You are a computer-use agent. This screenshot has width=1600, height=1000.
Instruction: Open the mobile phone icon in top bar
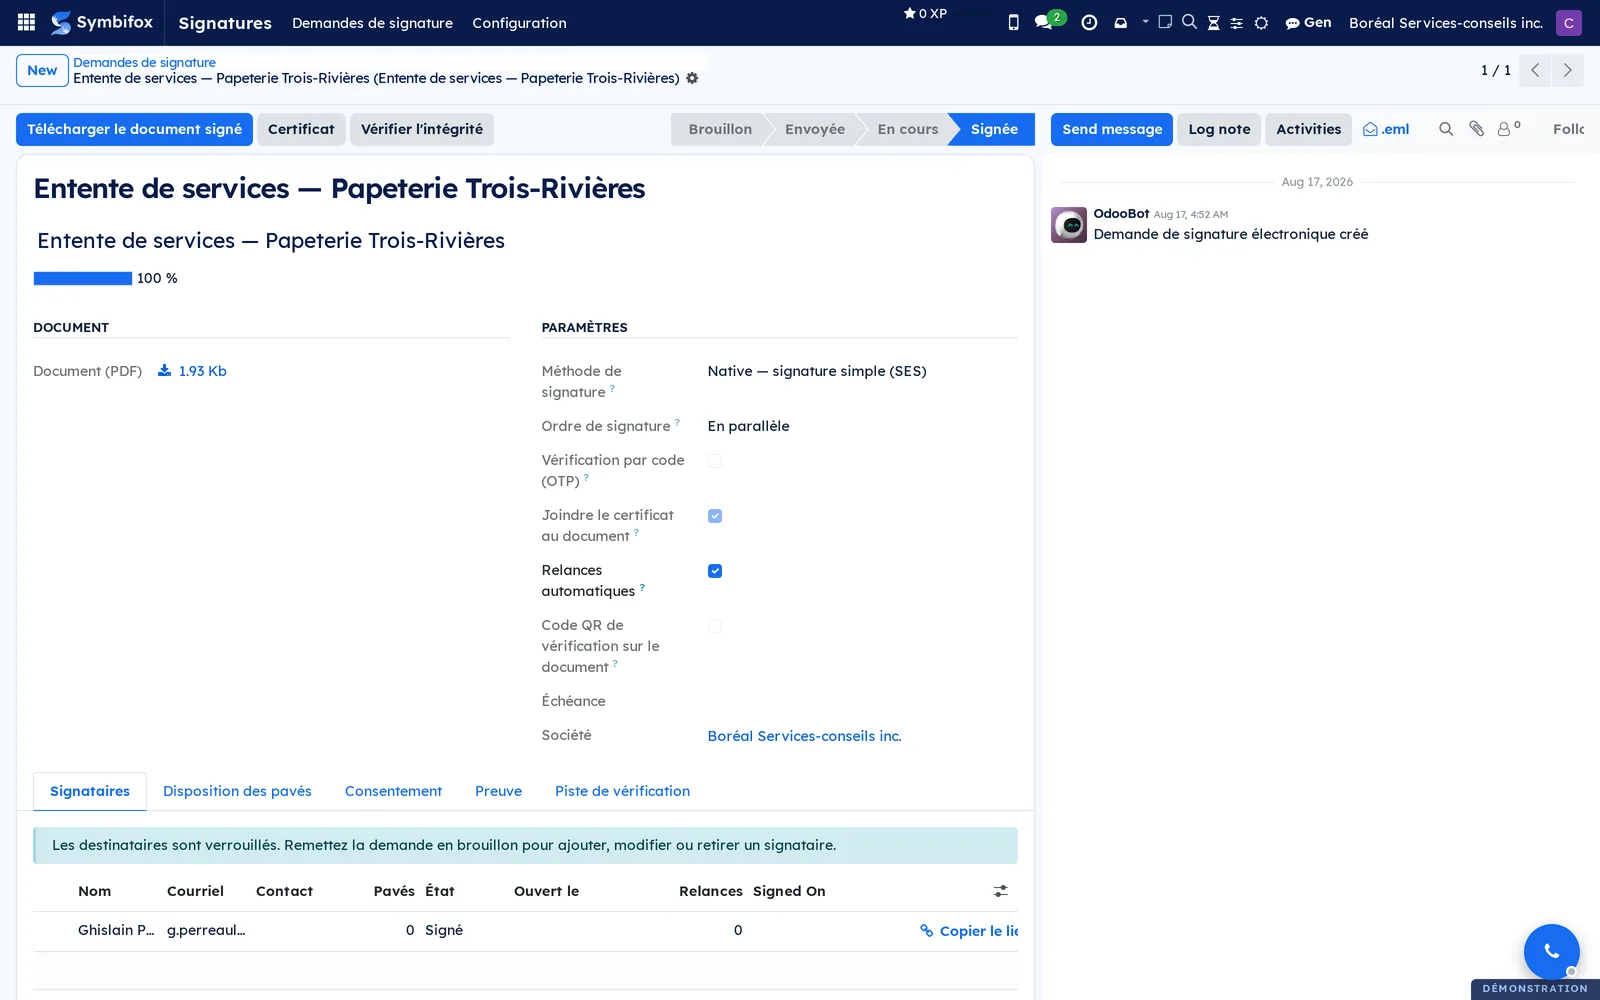tap(1013, 22)
